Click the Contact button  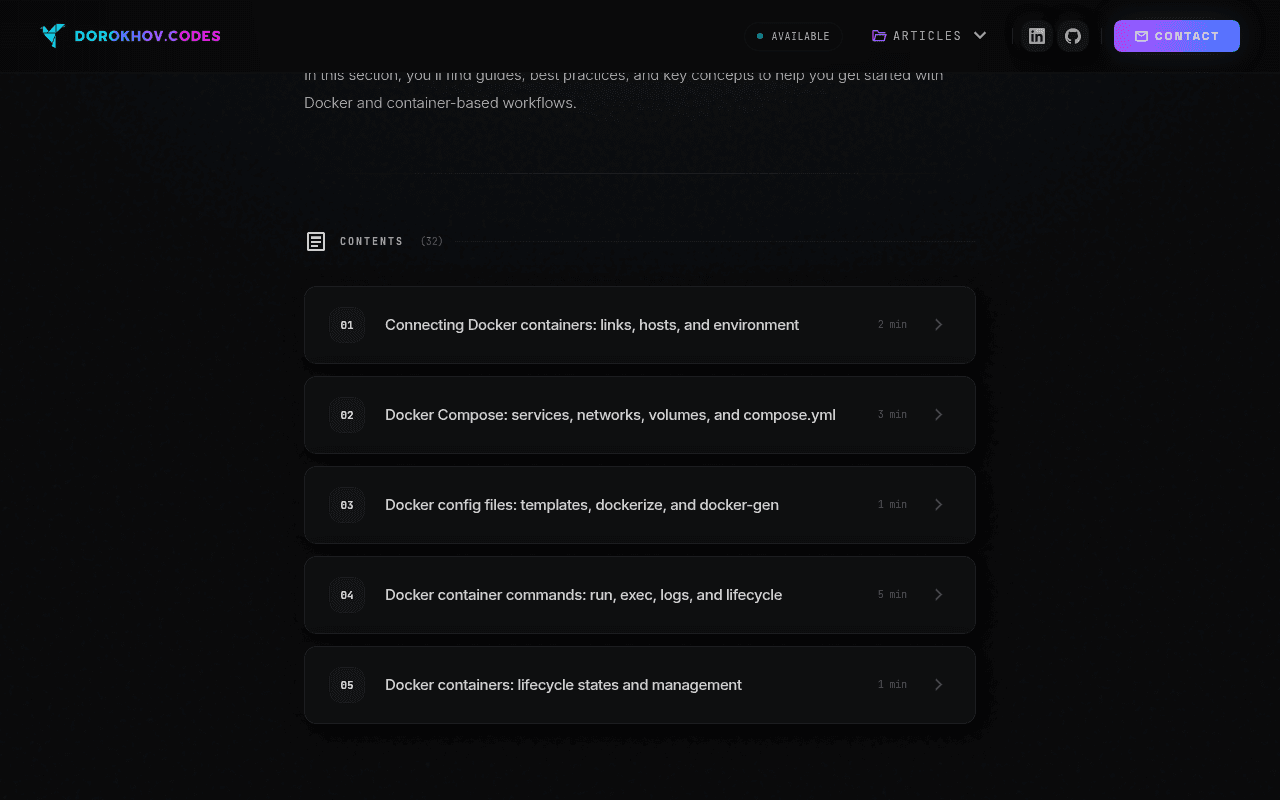pos(1177,36)
